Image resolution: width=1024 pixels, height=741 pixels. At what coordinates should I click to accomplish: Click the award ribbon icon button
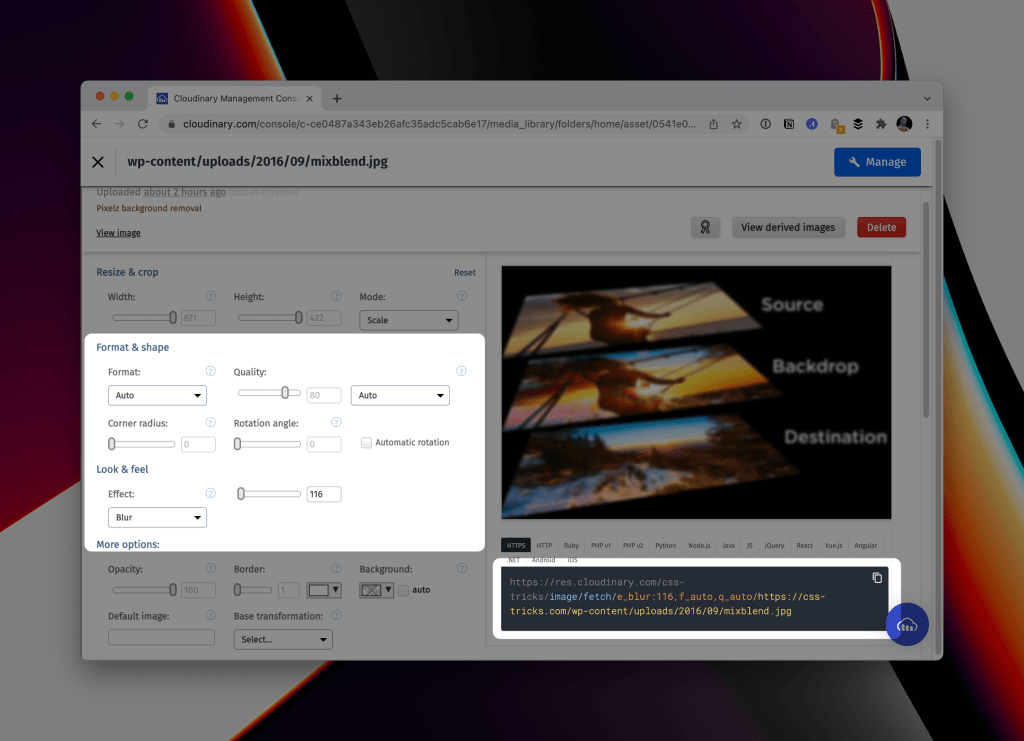point(705,227)
